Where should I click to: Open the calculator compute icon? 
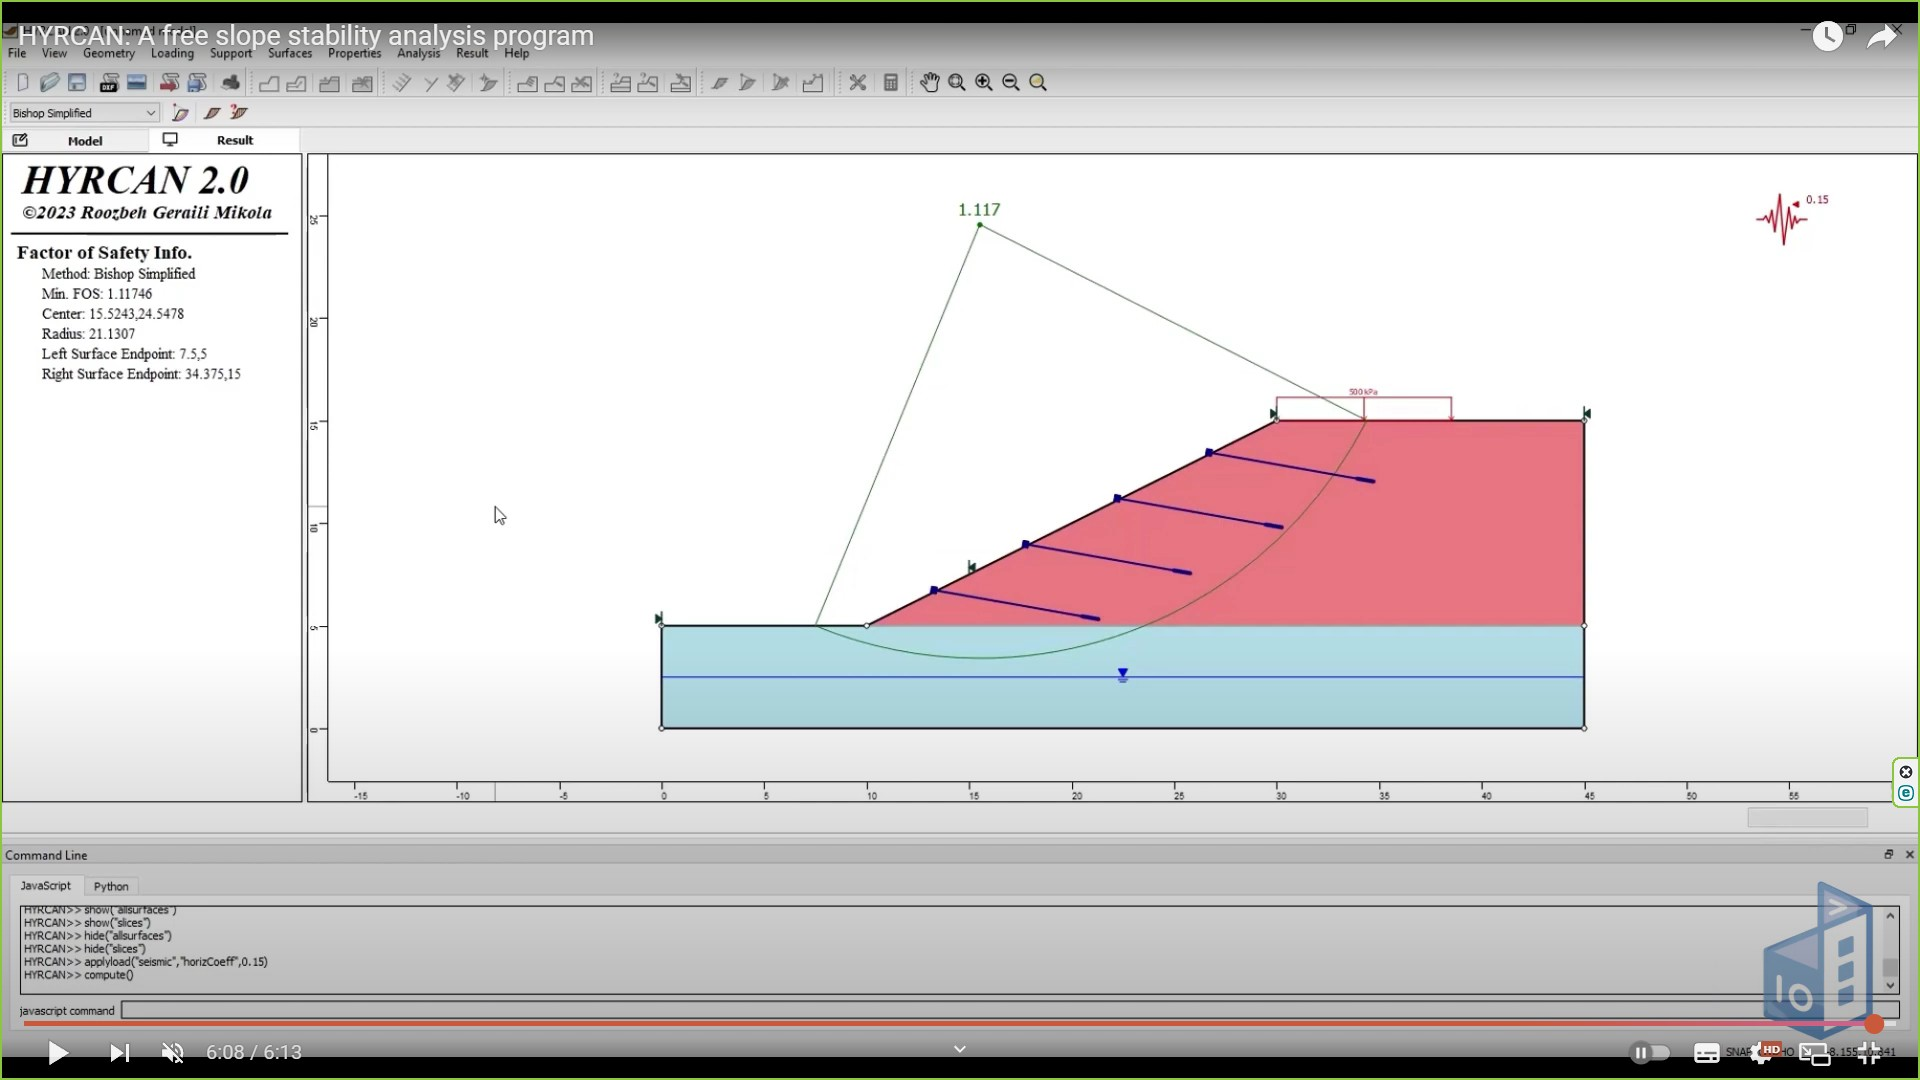click(x=890, y=83)
